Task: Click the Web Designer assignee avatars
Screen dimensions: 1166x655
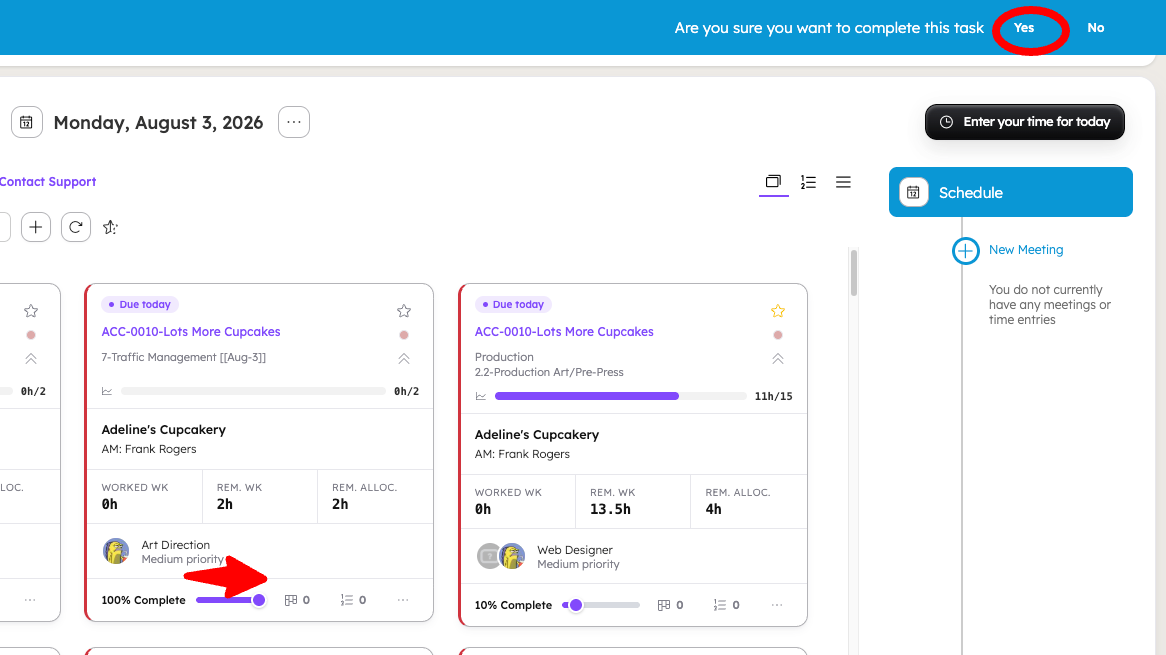Action: click(501, 556)
